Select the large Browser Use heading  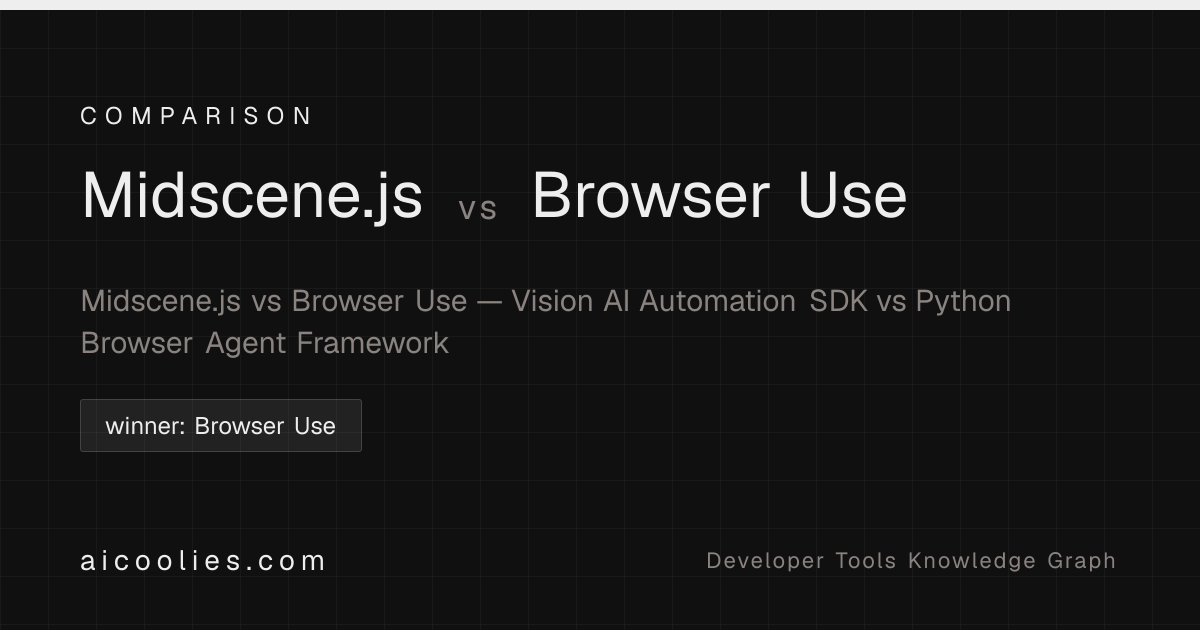tap(719, 195)
